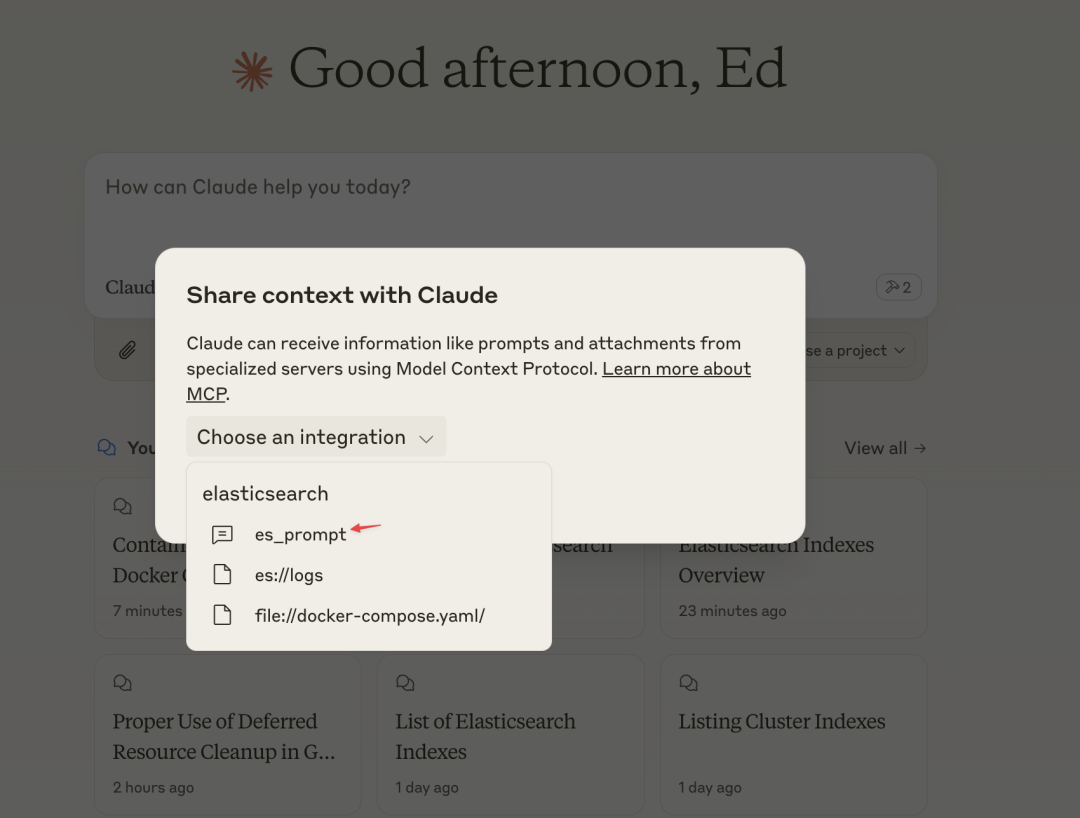Image resolution: width=1080 pixels, height=818 pixels.
Task: Click the es://logs document icon
Action: [x=222, y=574]
